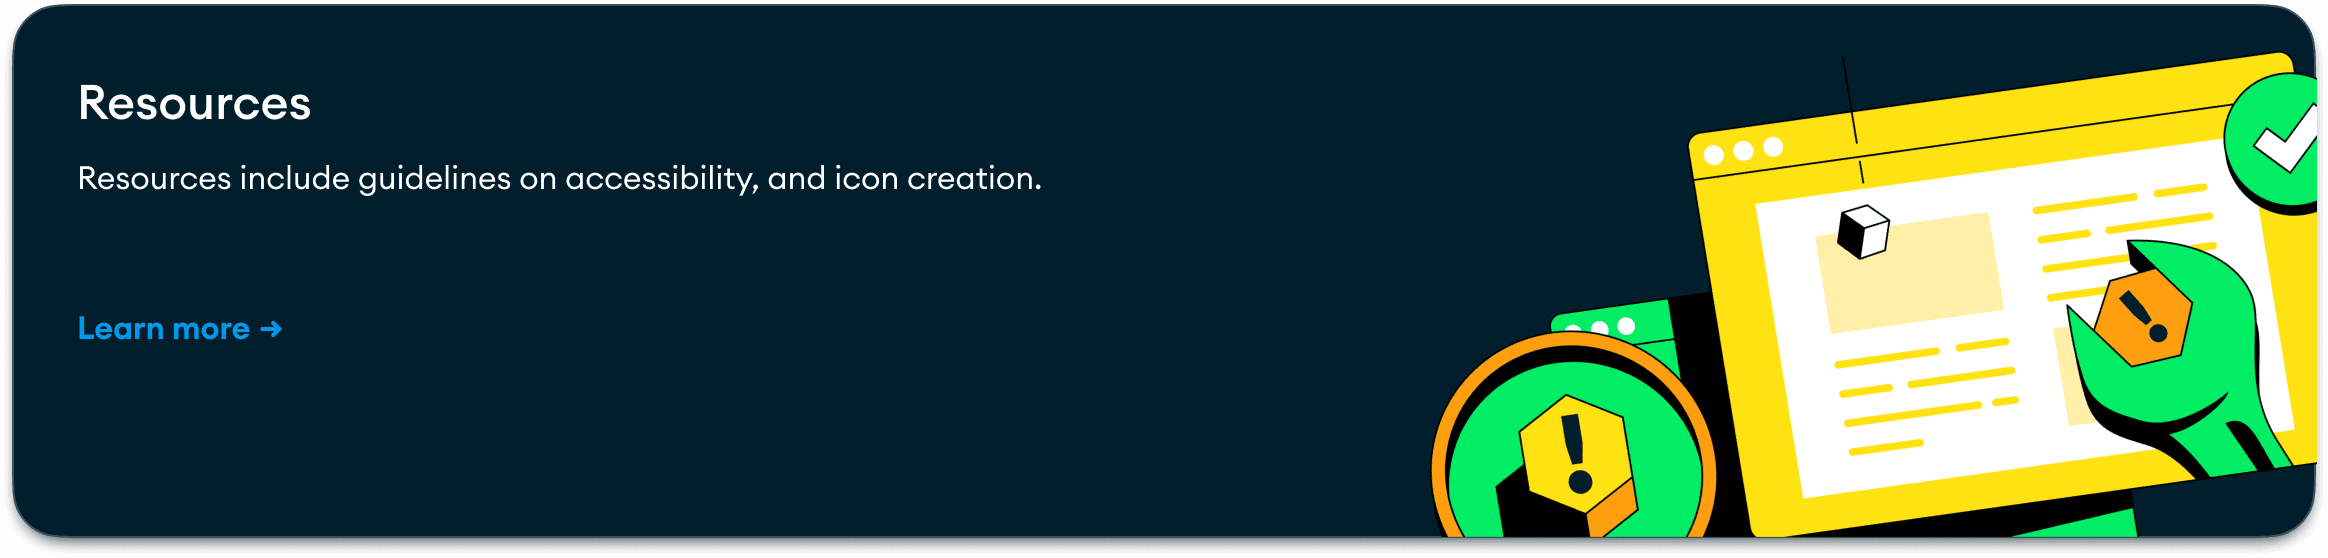2328x558 pixels.
Task: Click the green checkmark badge
Action: [x=2272, y=144]
